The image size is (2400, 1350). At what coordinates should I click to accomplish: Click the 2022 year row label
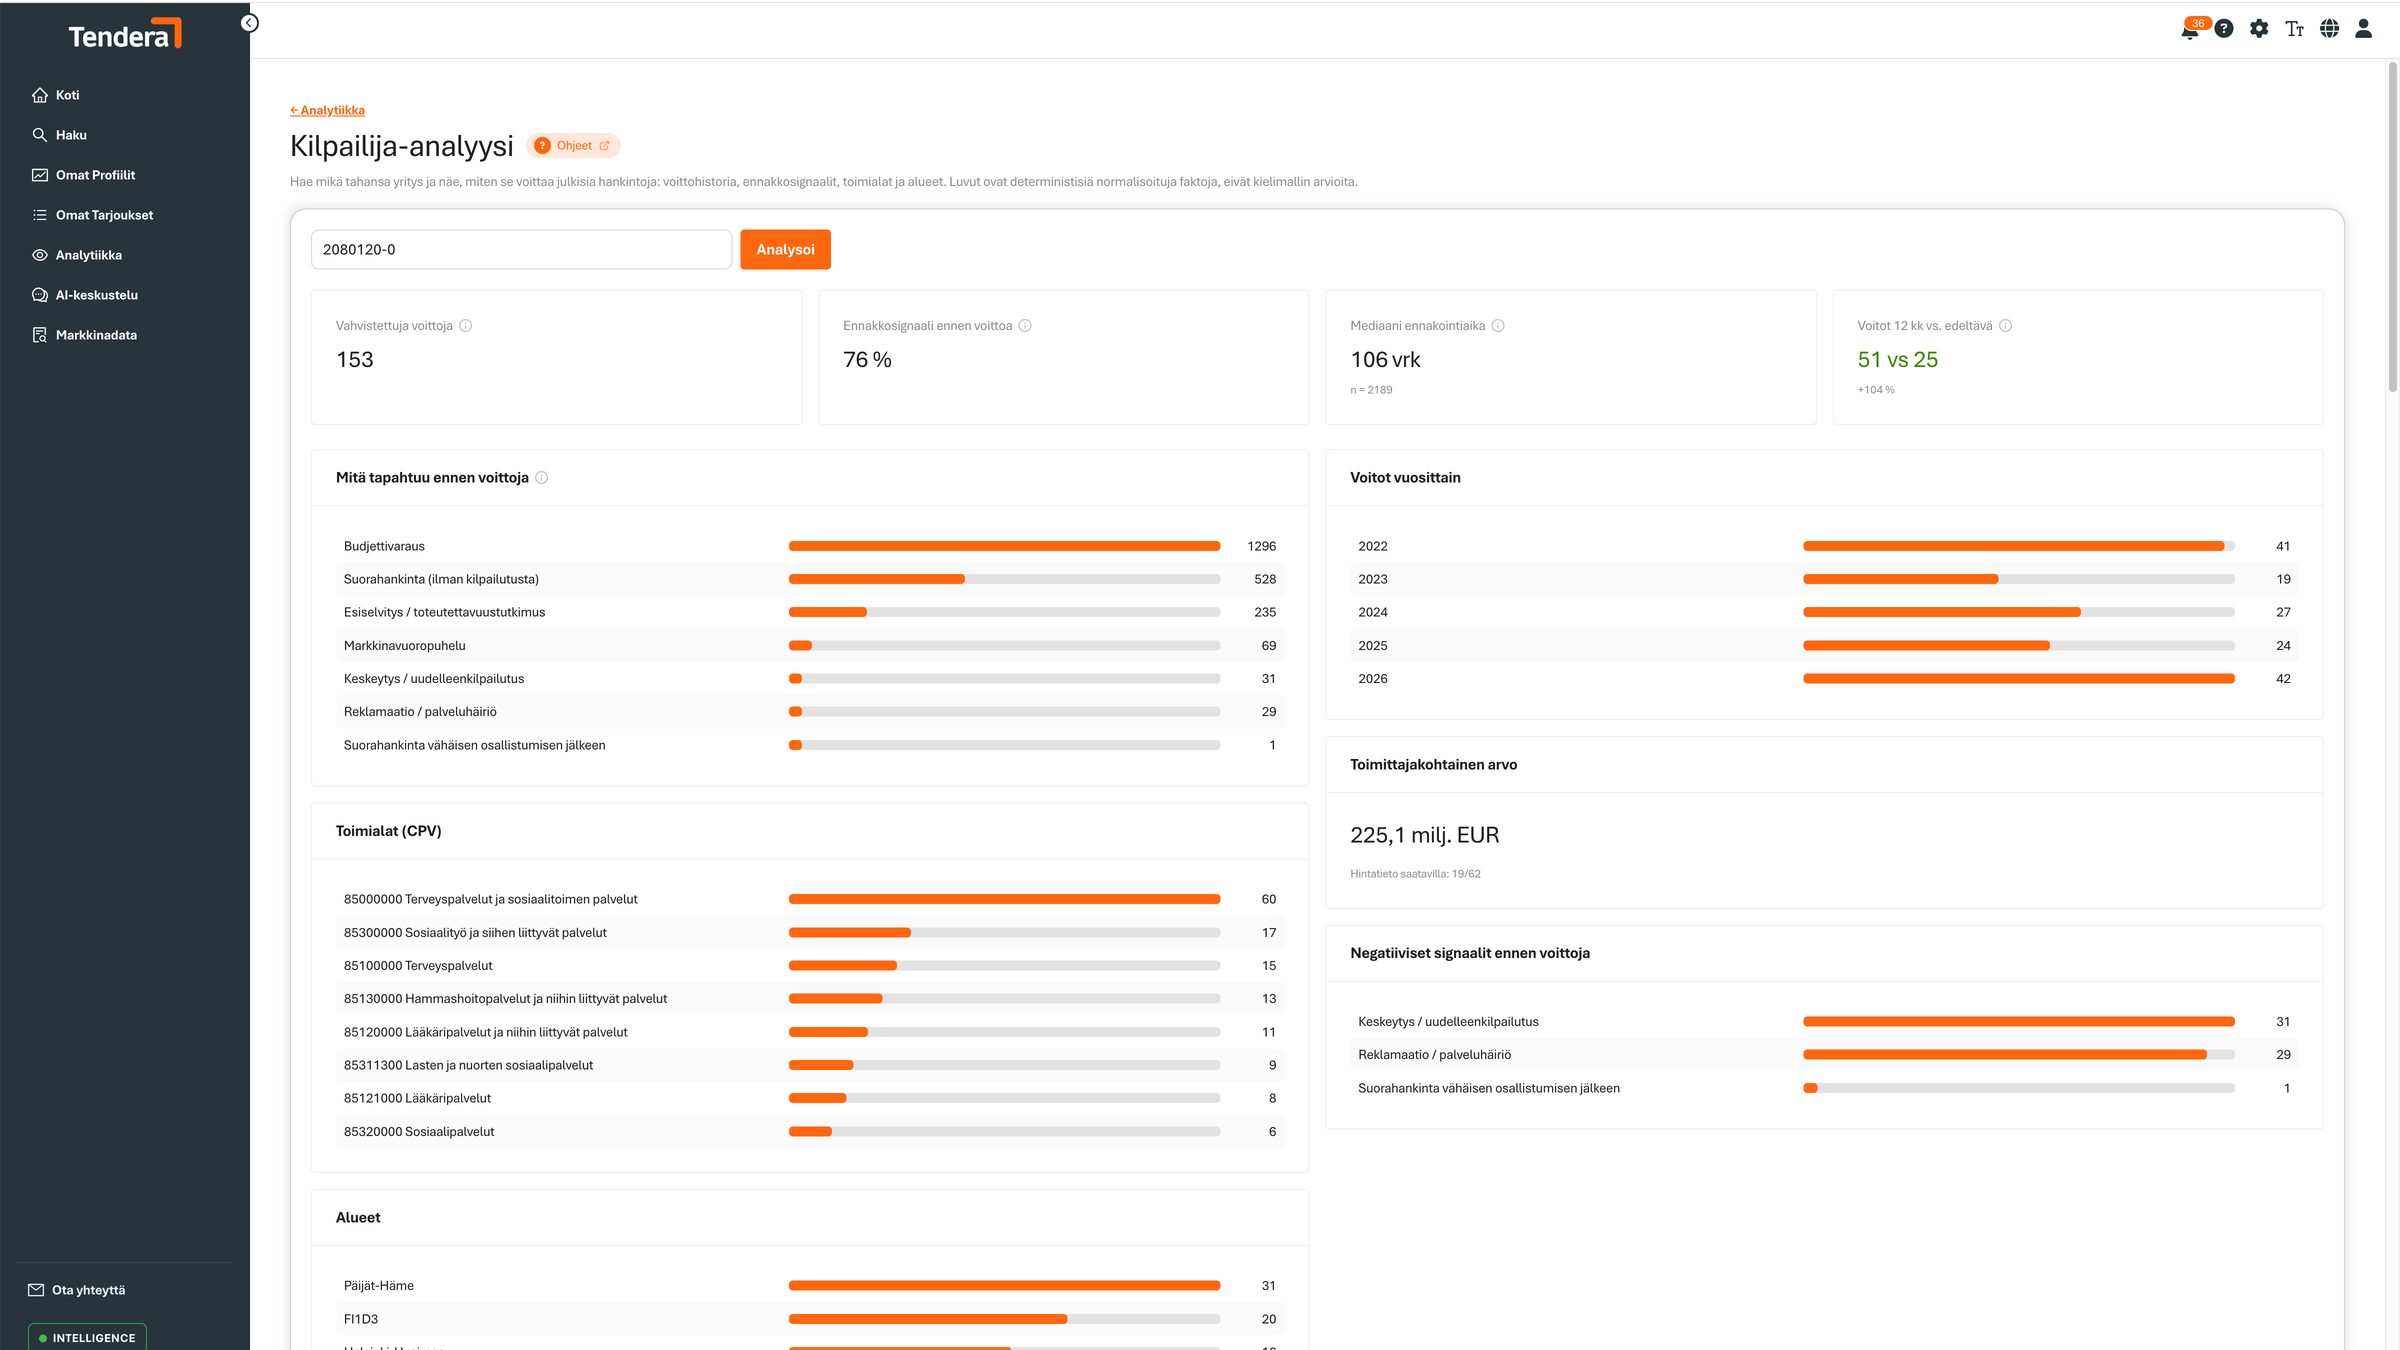click(x=1372, y=546)
